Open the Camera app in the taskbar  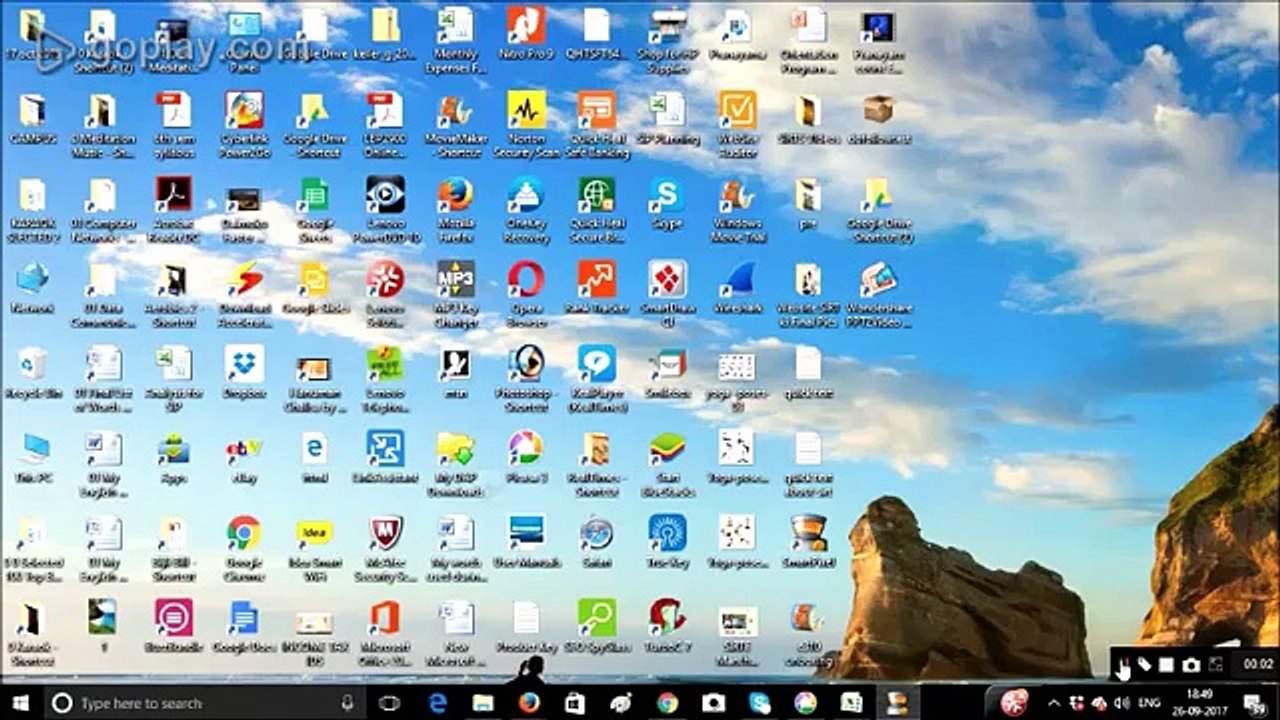tap(713, 703)
